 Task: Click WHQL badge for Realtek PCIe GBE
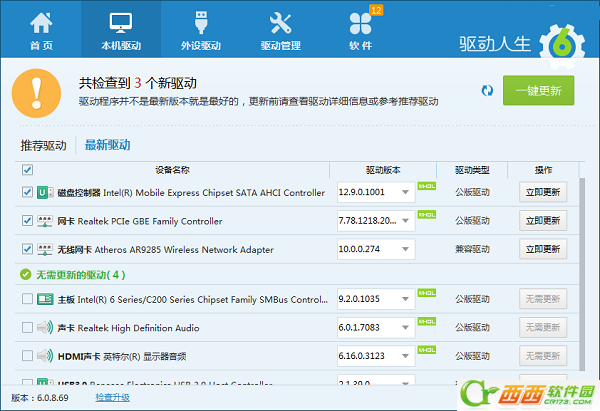tap(427, 214)
